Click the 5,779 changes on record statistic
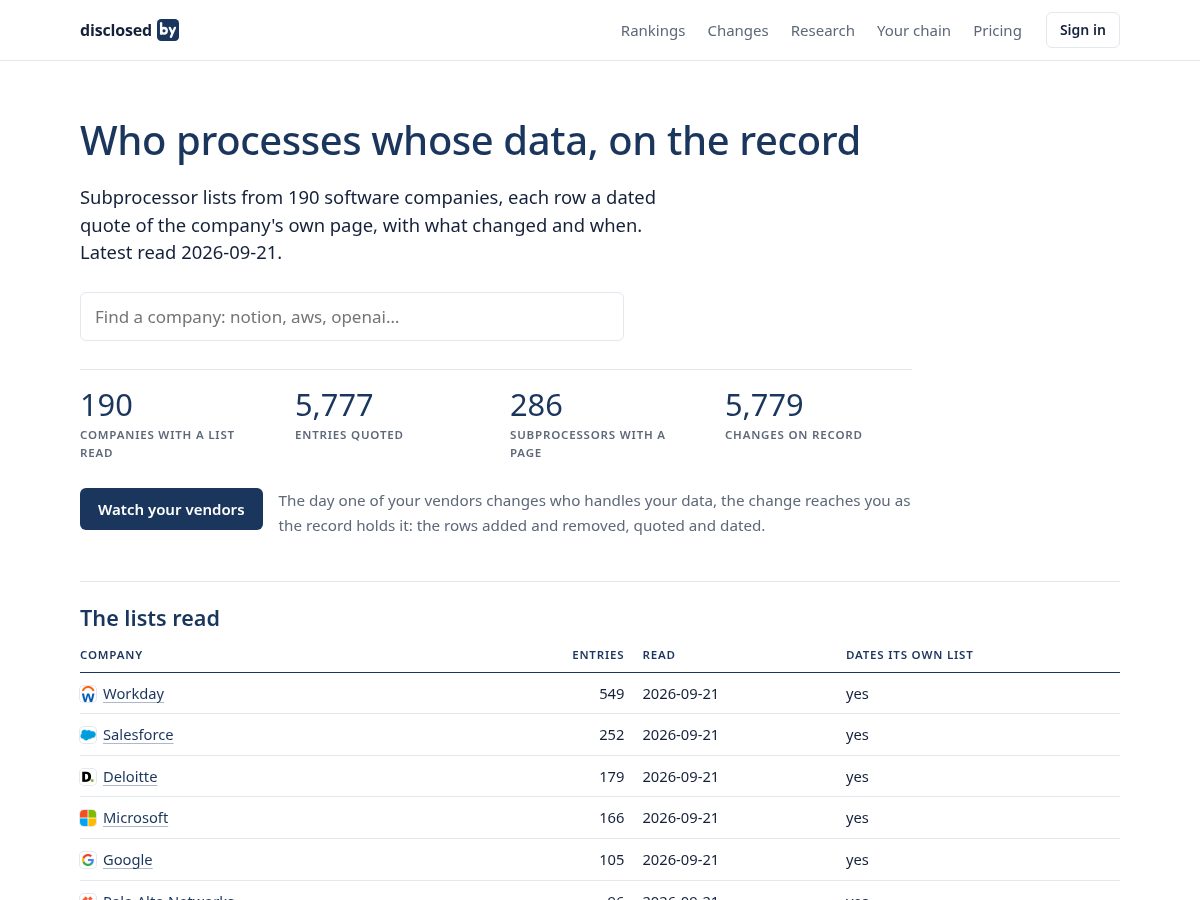The width and height of the screenshot is (1200, 900). tap(793, 415)
